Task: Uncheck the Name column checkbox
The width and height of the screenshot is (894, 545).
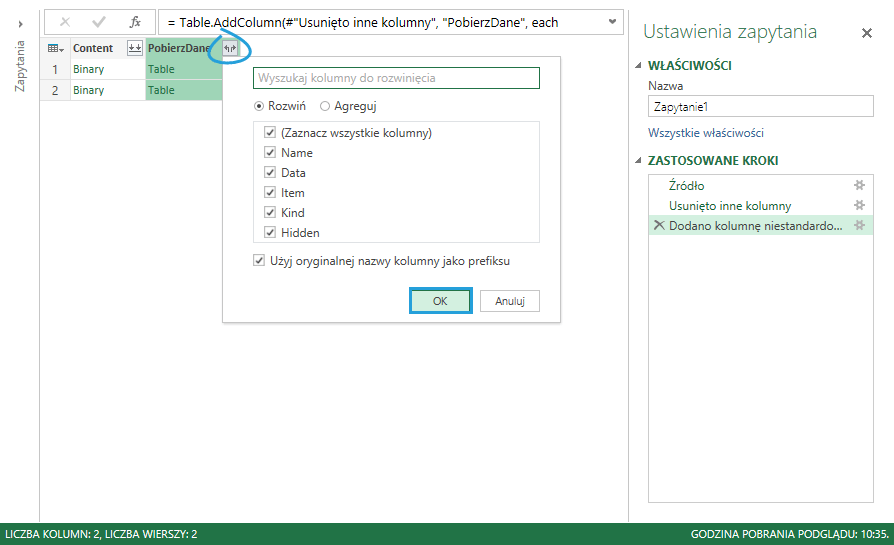Action: click(x=270, y=152)
